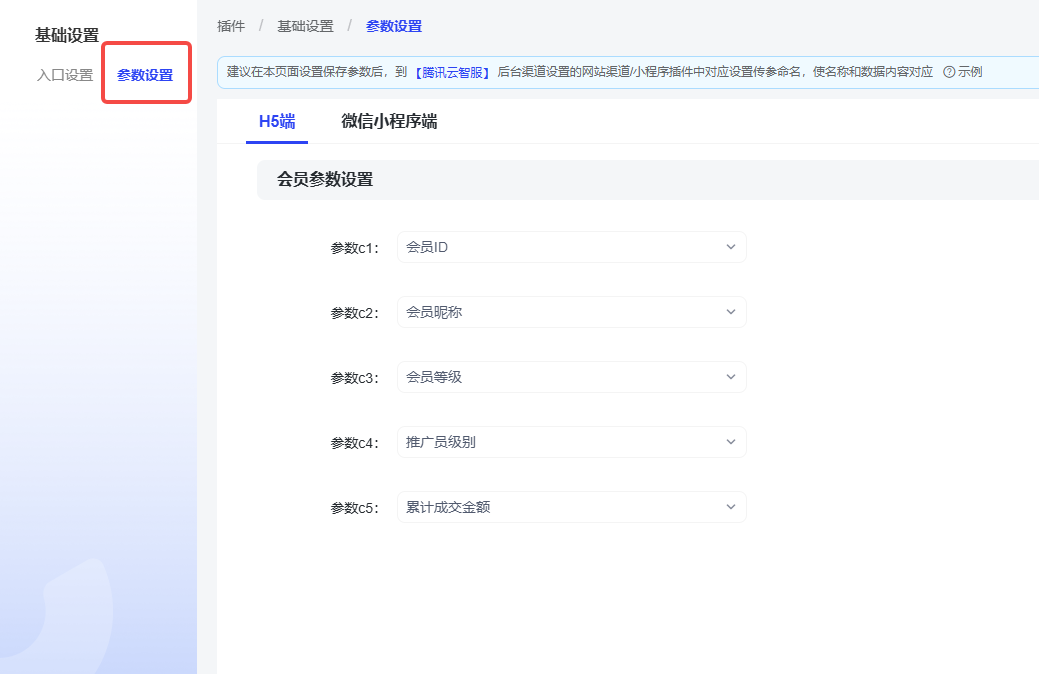Image resolution: width=1039 pixels, height=674 pixels.
Task: Click the 插件 breadcrumb link
Action: point(231,26)
